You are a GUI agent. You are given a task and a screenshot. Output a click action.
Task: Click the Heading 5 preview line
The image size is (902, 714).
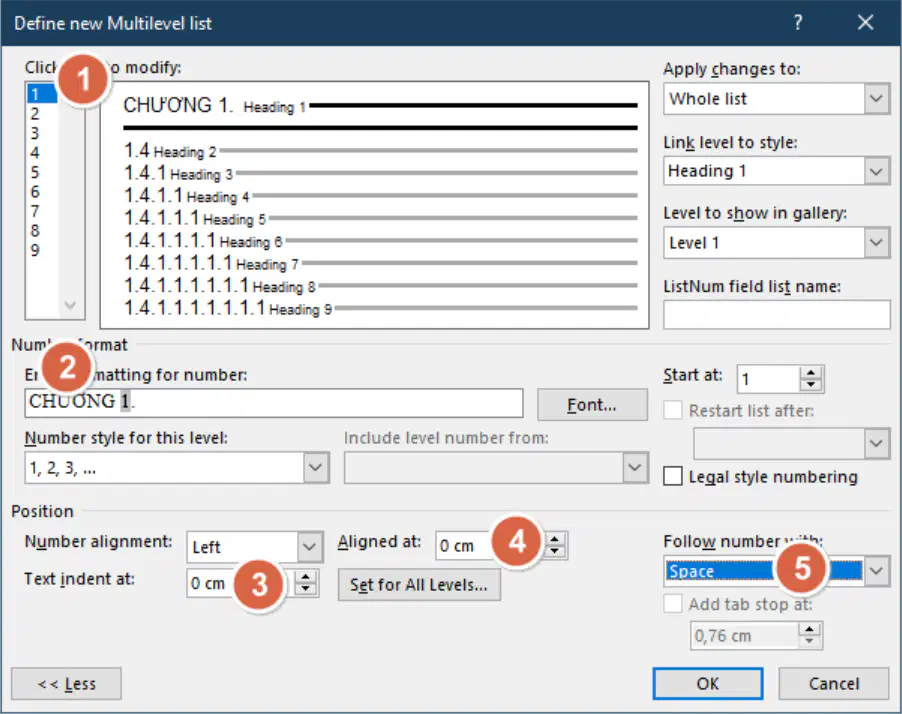(381, 218)
